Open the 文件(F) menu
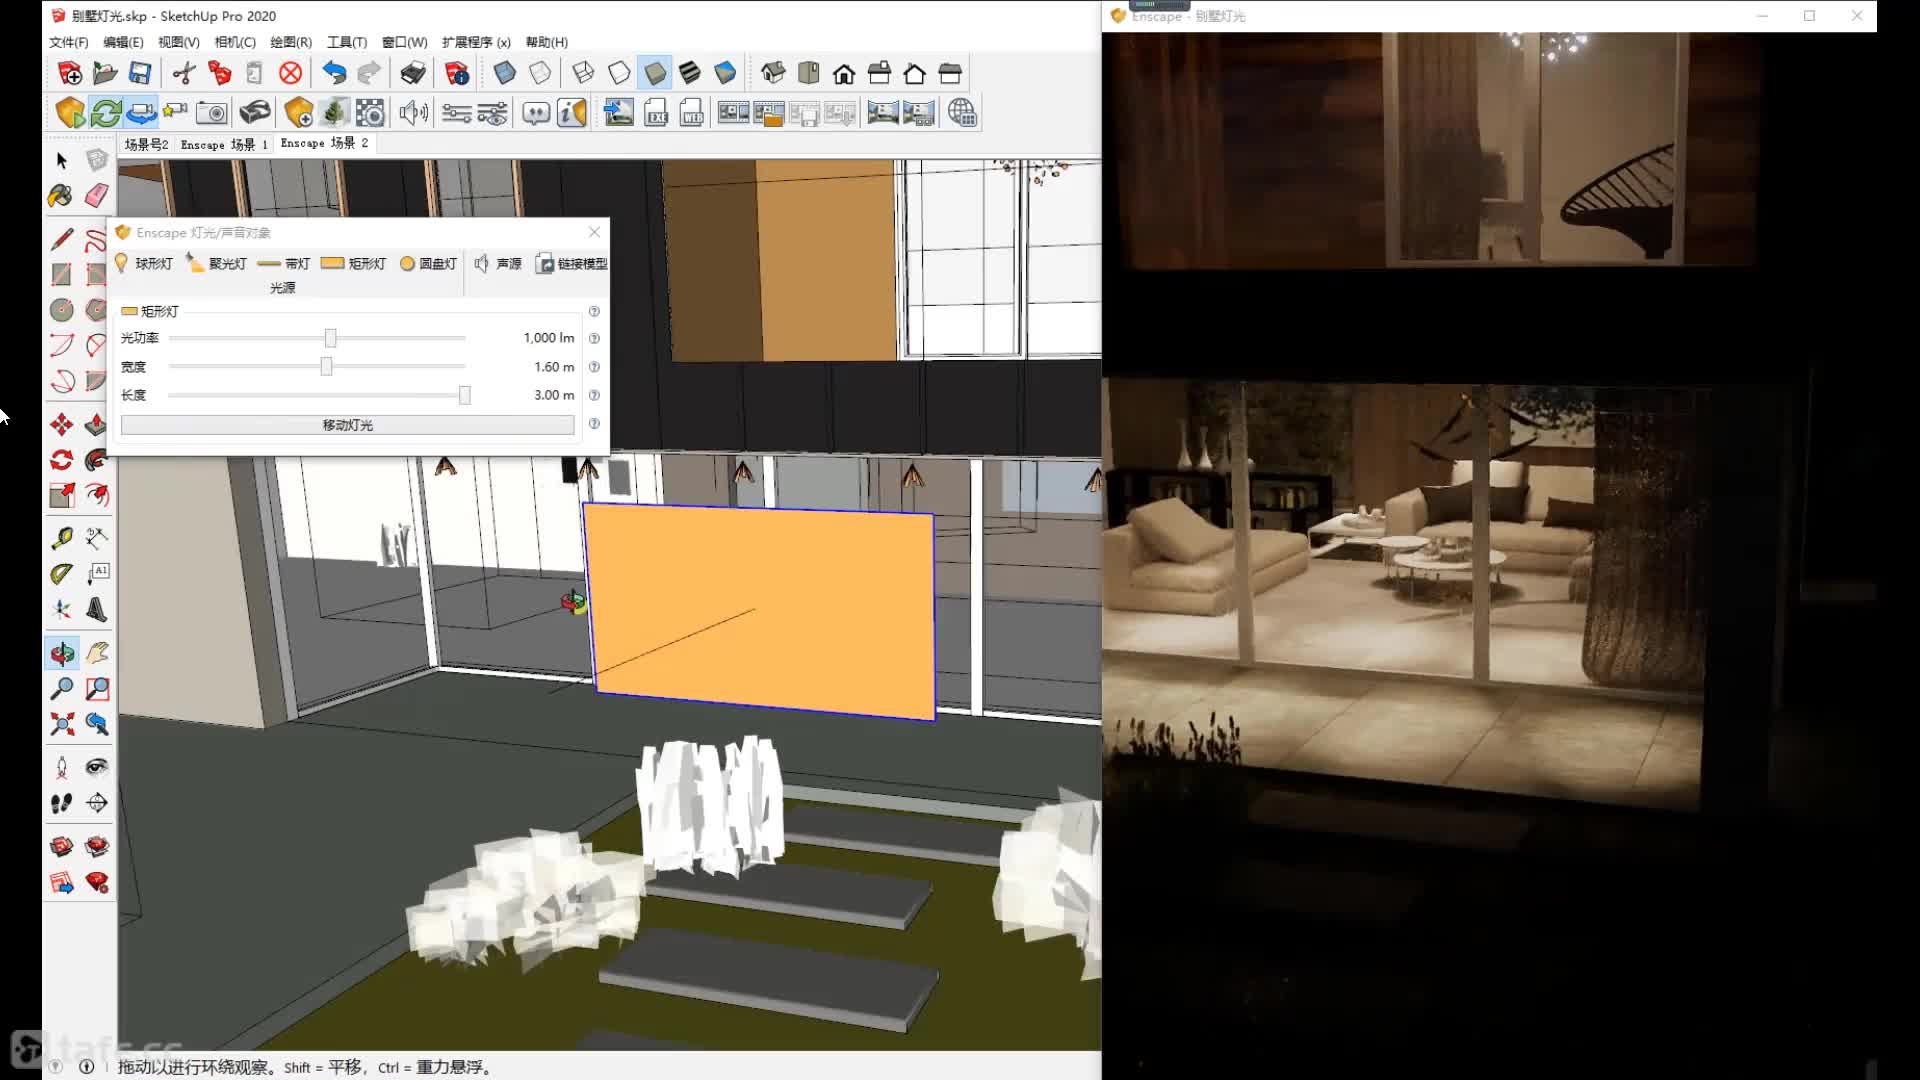This screenshot has height=1080, width=1920. (69, 42)
